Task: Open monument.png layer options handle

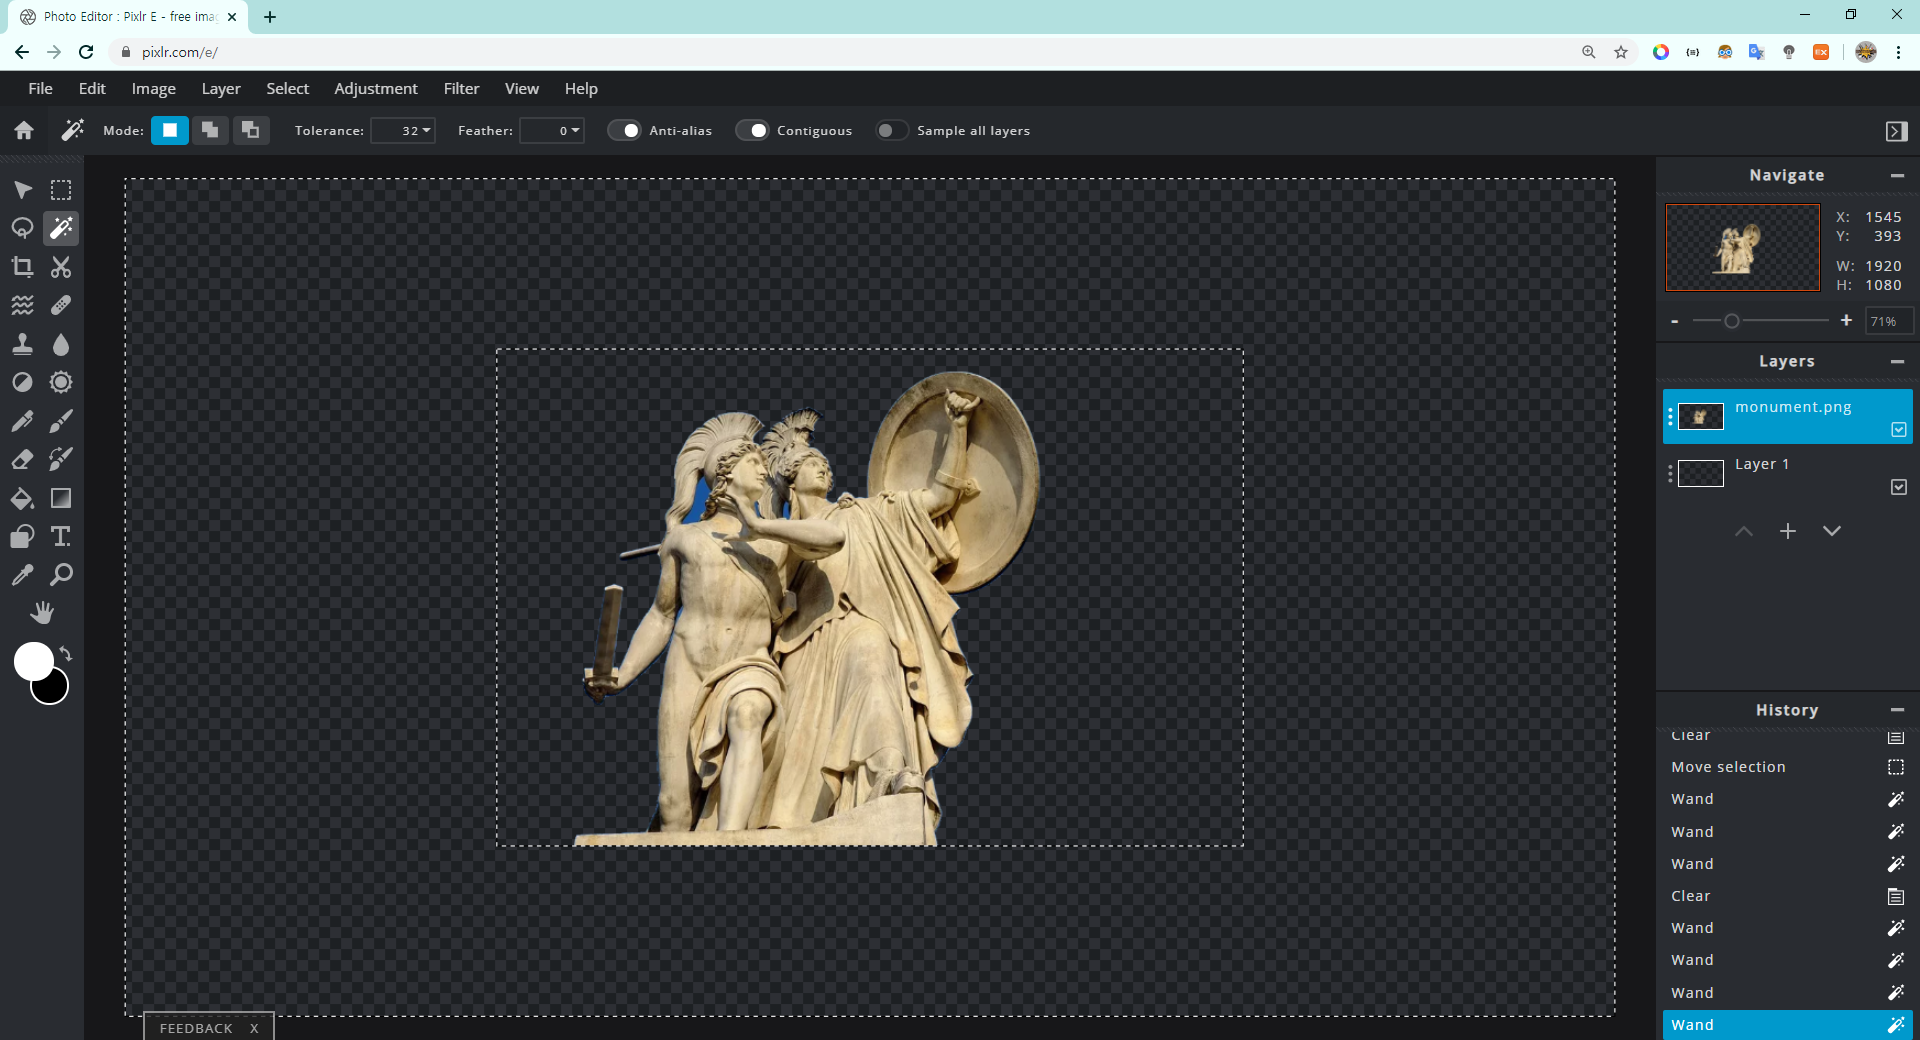Action: pyautogui.click(x=1670, y=417)
